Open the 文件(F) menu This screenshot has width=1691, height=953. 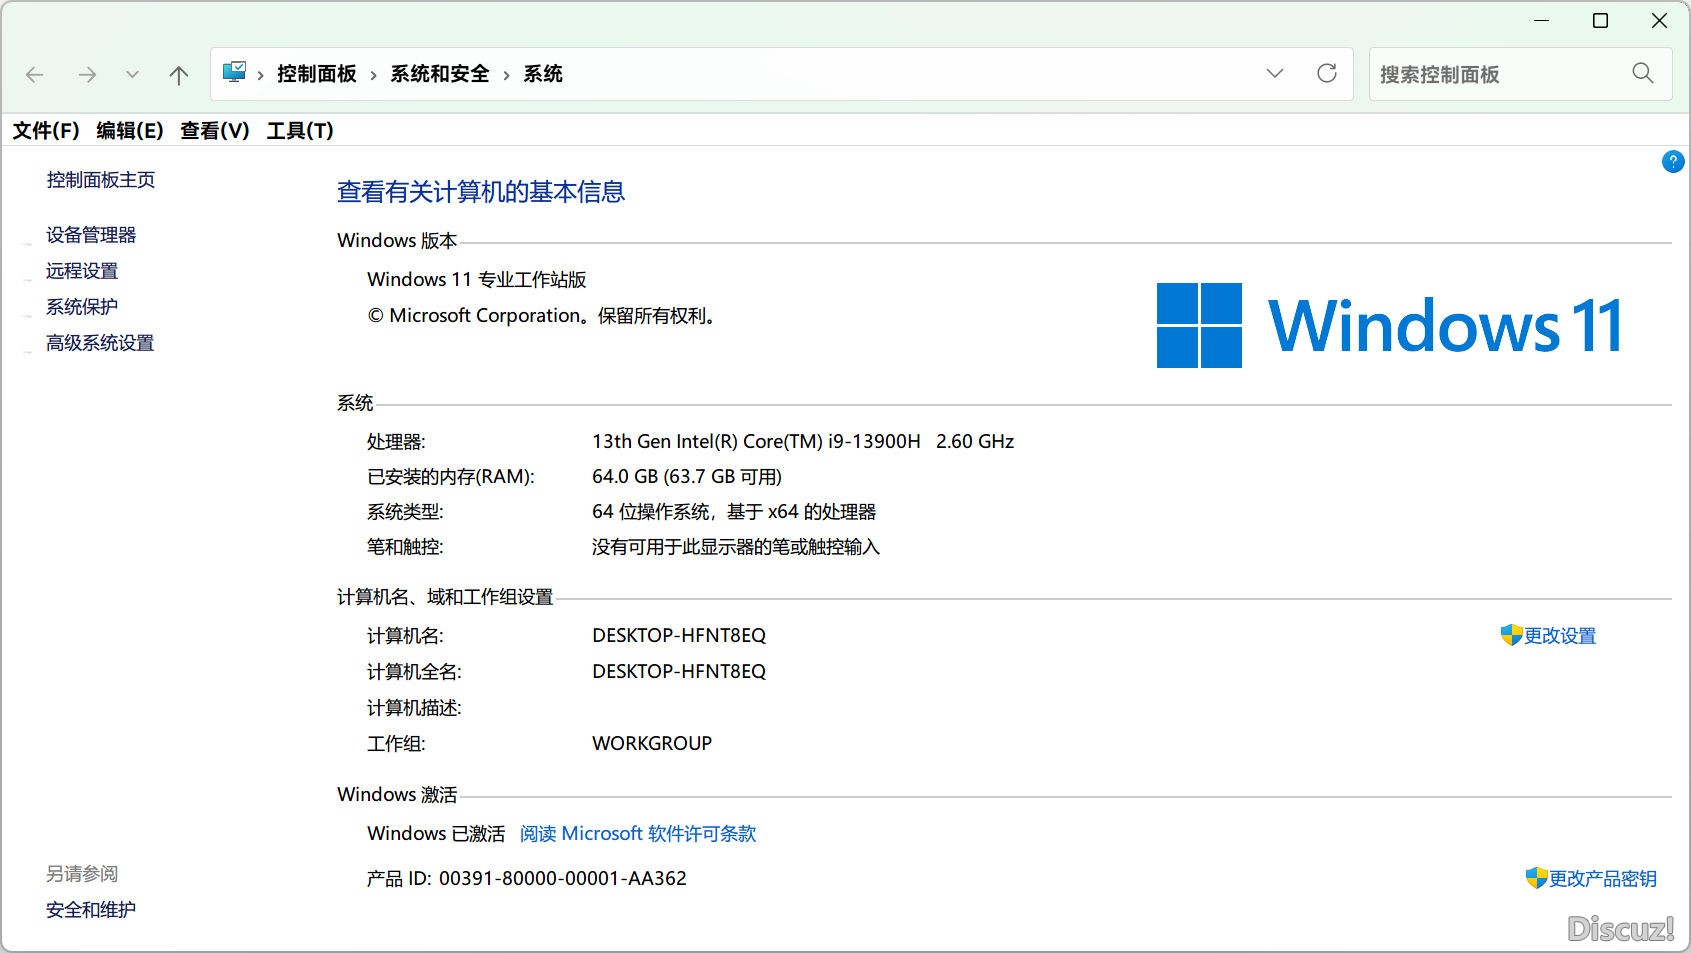[x=46, y=131]
